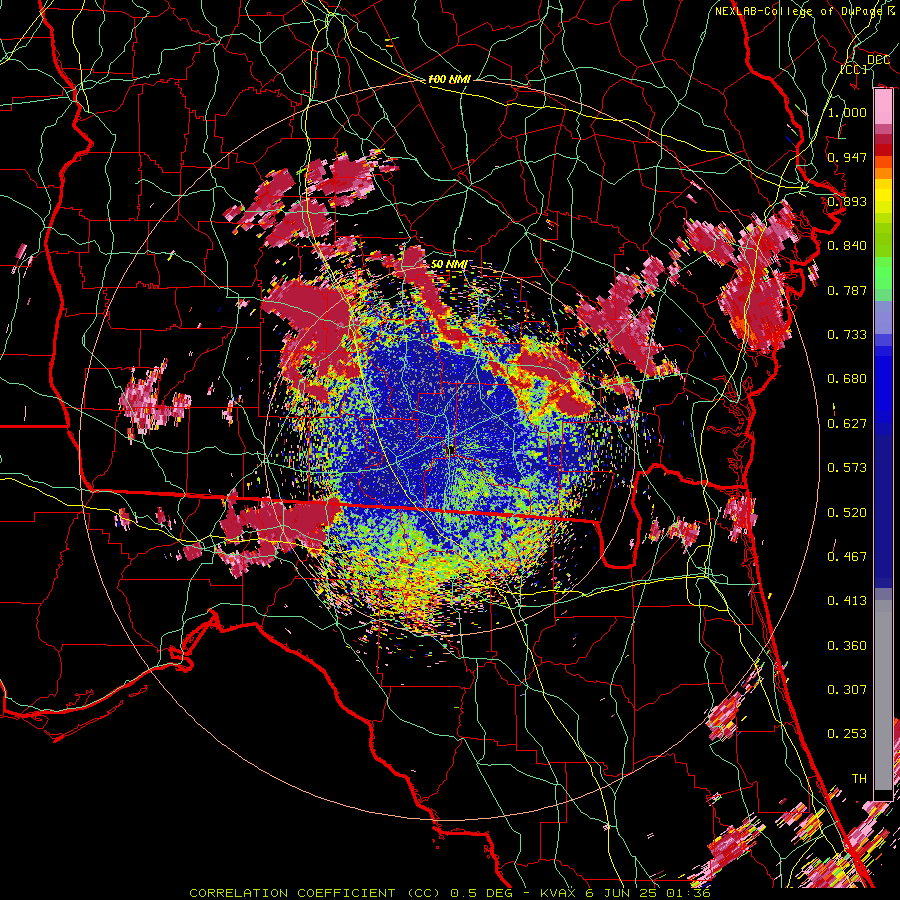Viewport: 900px width, 900px height.
Task: Click the 0.307 legend value
Action: [x=847, y=690]
